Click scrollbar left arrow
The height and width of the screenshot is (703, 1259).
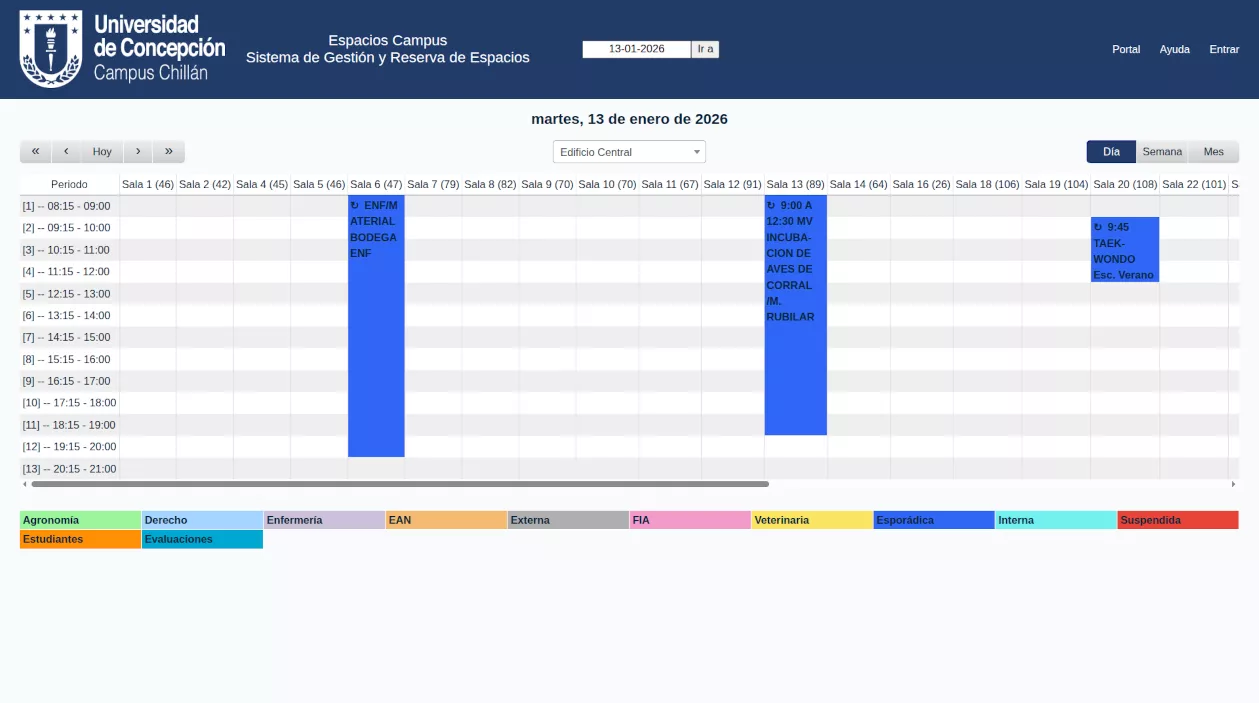pos(25,484)
